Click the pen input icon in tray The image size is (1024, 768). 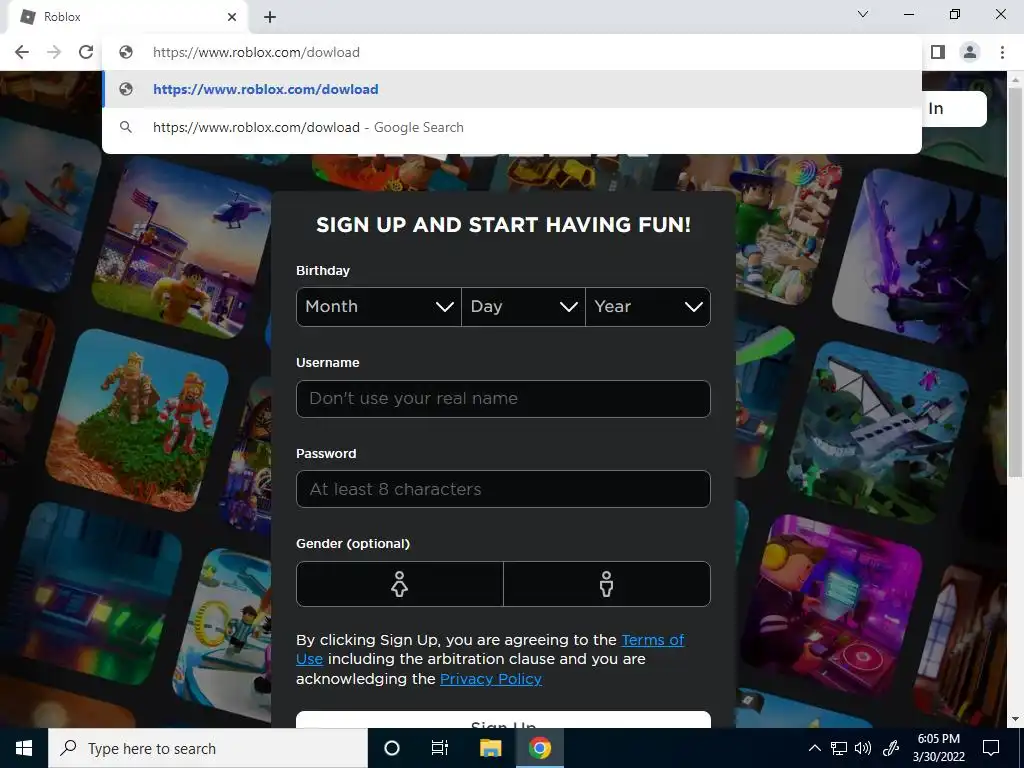891,748
